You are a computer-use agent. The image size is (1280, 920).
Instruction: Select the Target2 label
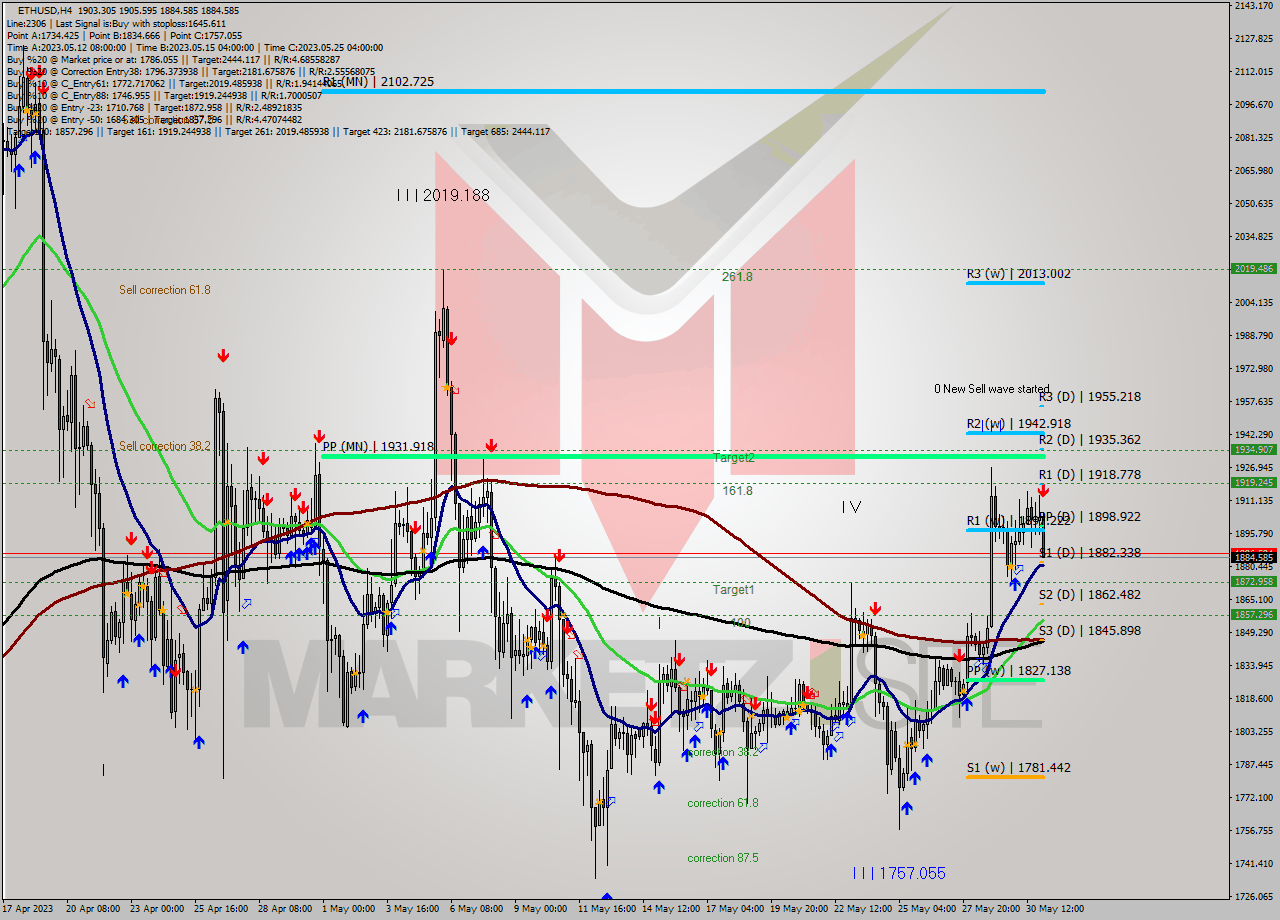pos(734,458)
